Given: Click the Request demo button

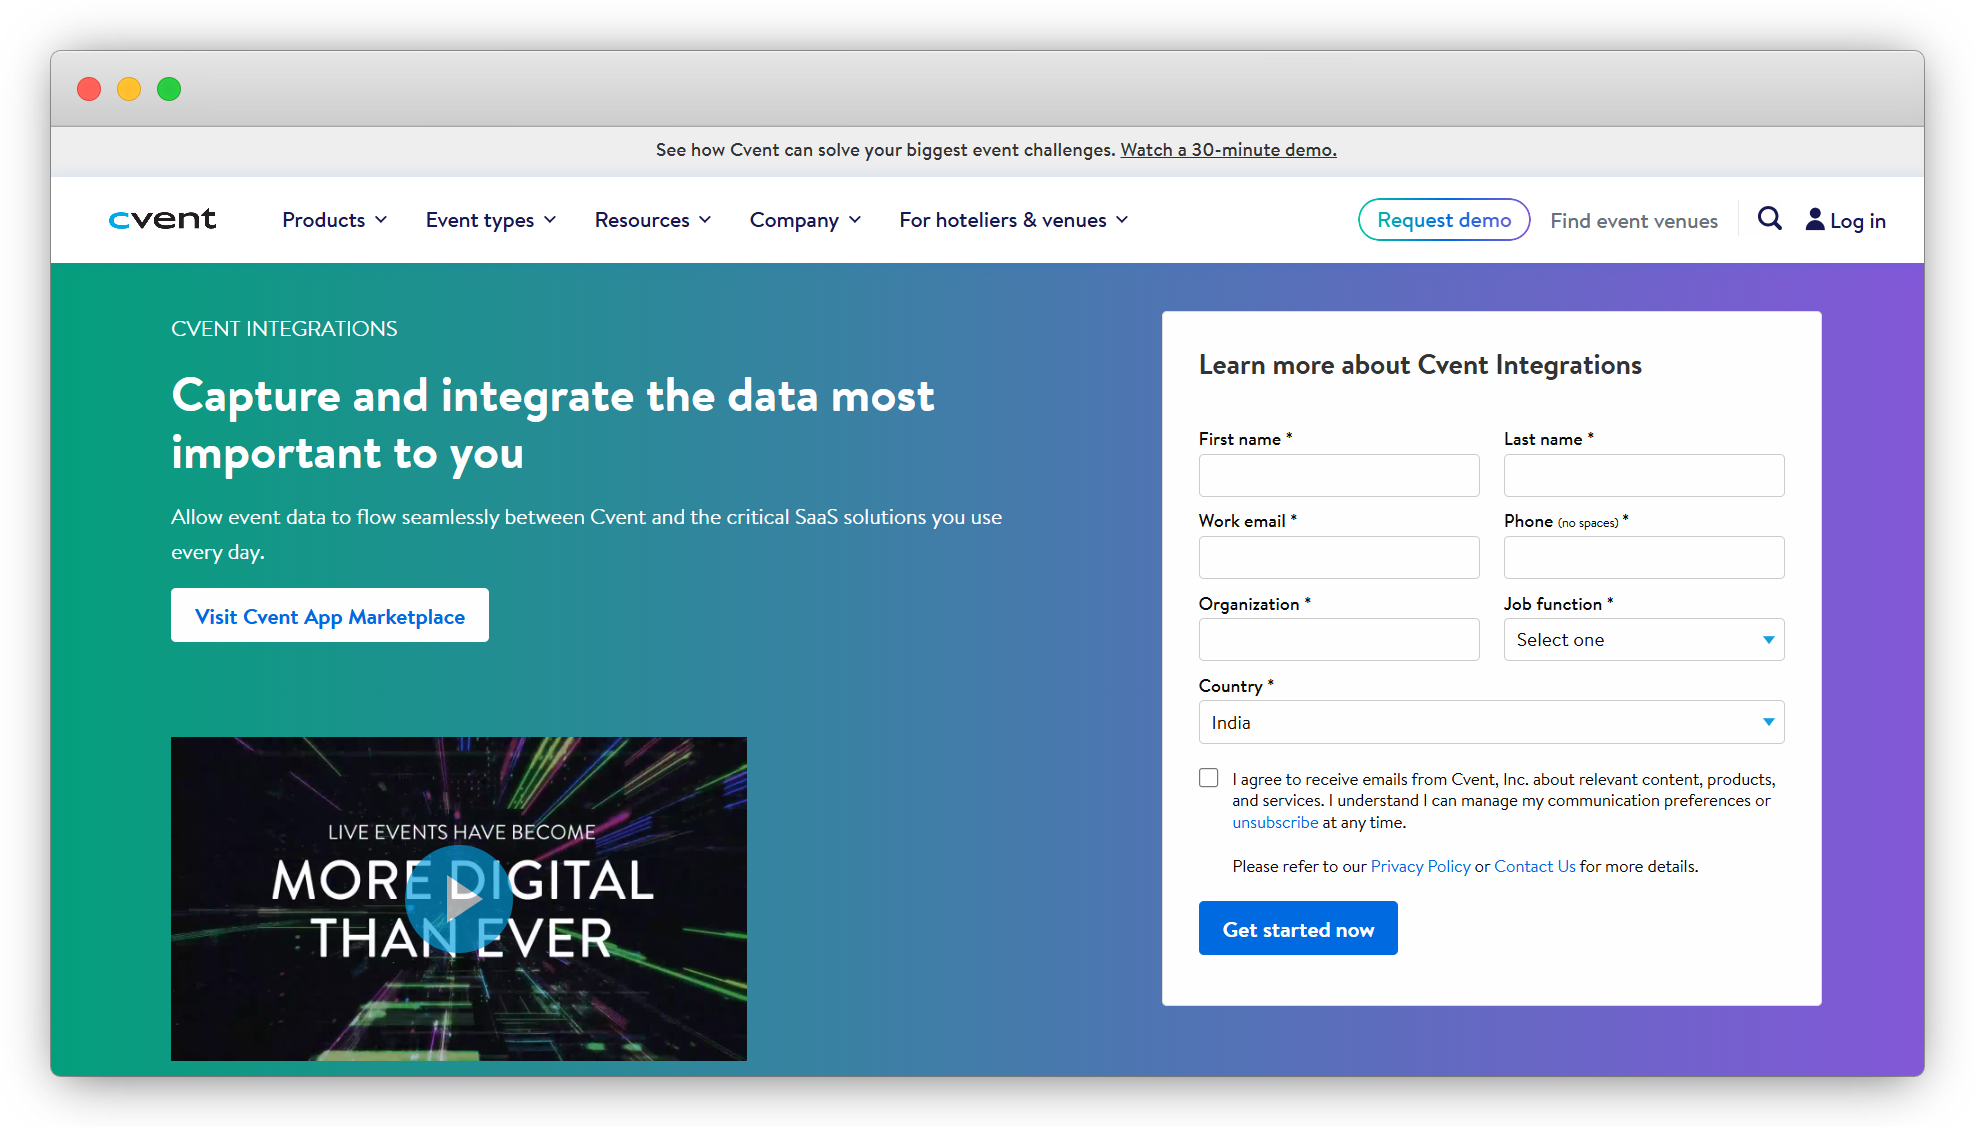Looking at the screenshot, I should point(1443,220).
